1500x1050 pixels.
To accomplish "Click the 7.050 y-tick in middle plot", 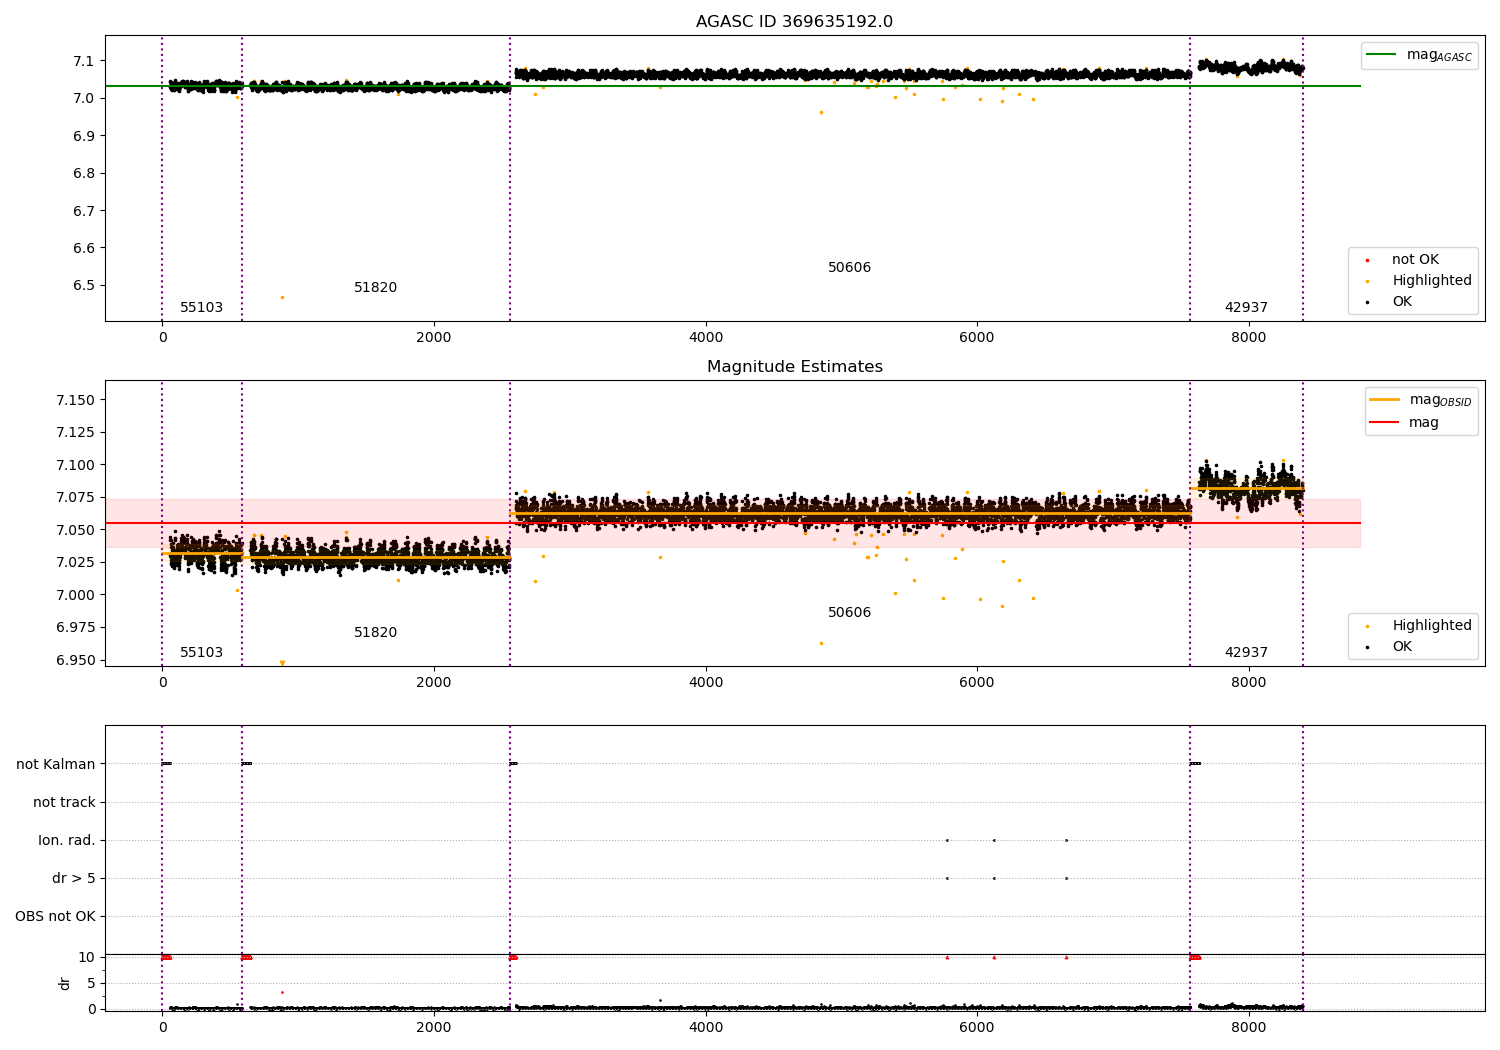I will click(75, 530).
